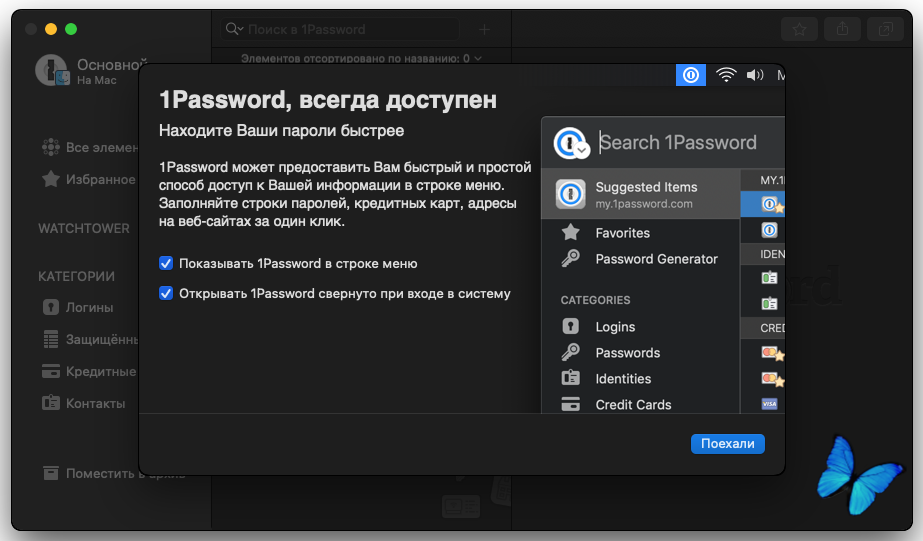Click the plus icon to add new item

(x=484, y=29)
